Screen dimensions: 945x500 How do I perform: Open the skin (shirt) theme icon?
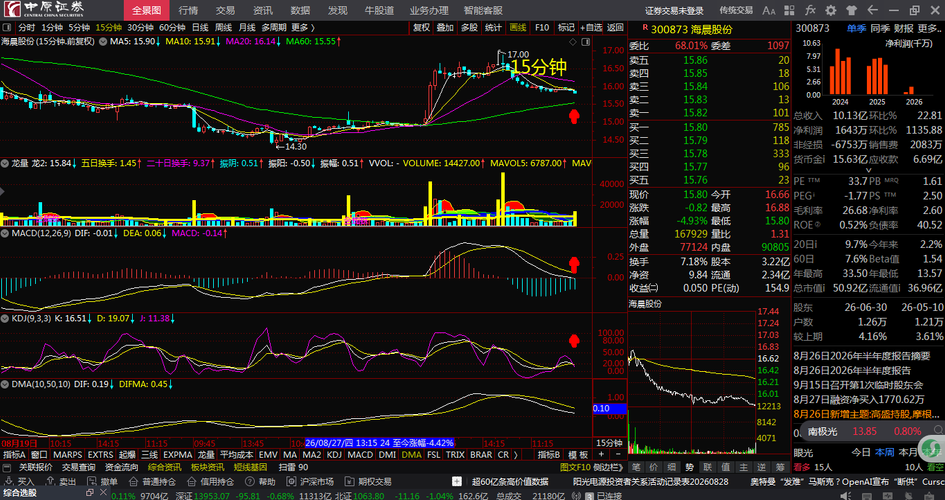point(851,10)
